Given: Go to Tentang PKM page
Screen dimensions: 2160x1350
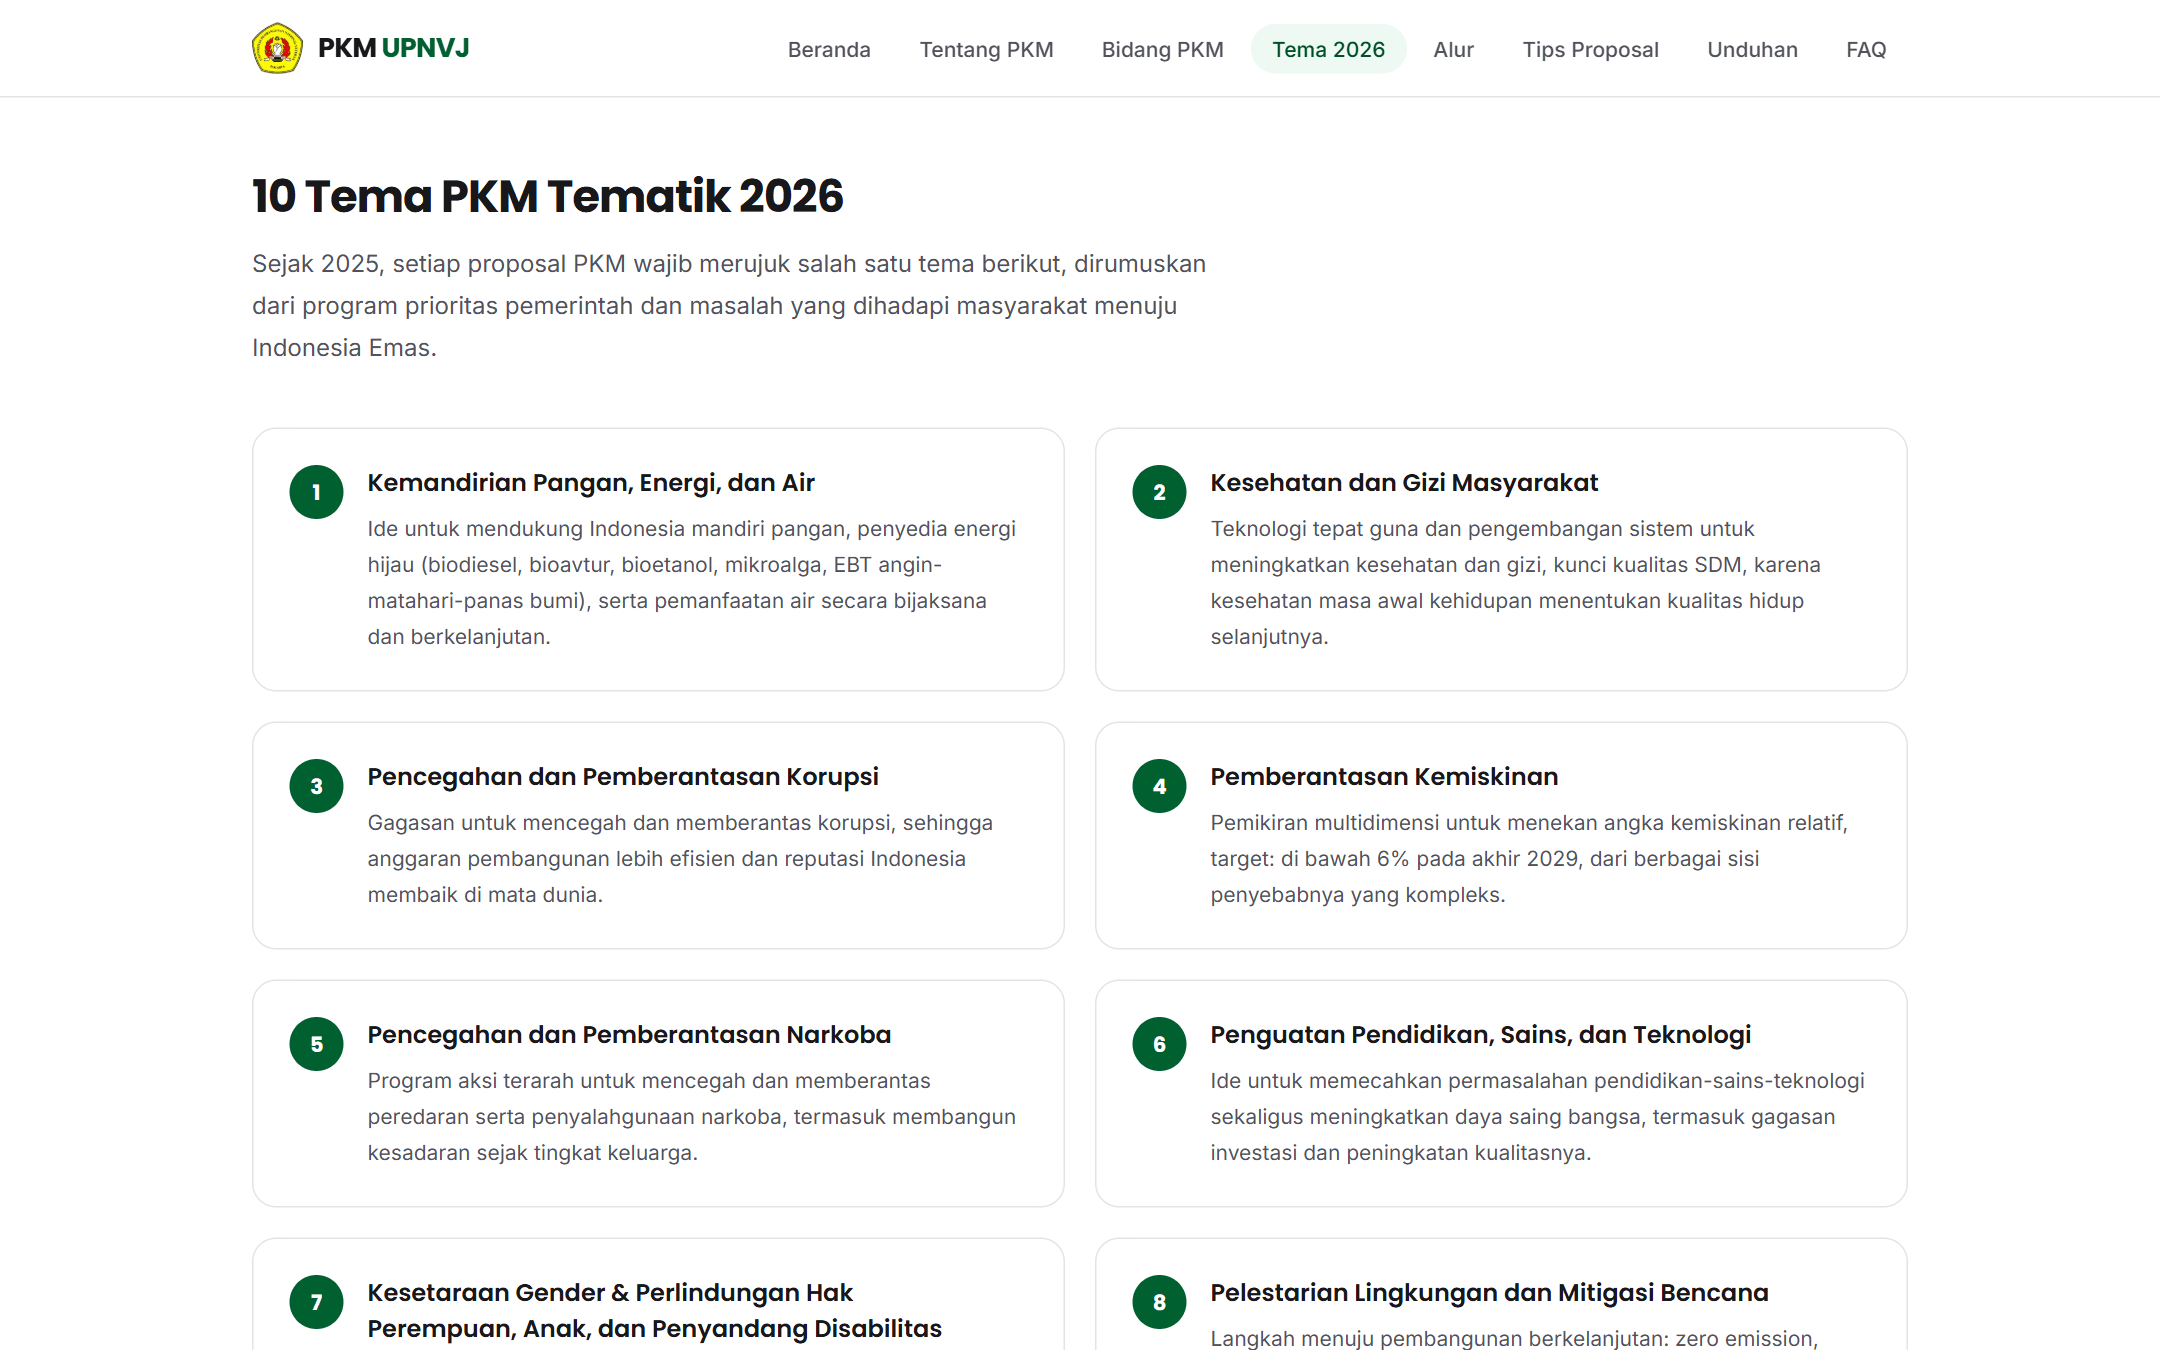Looking at the screenshot, I should [x=986, y=49].
